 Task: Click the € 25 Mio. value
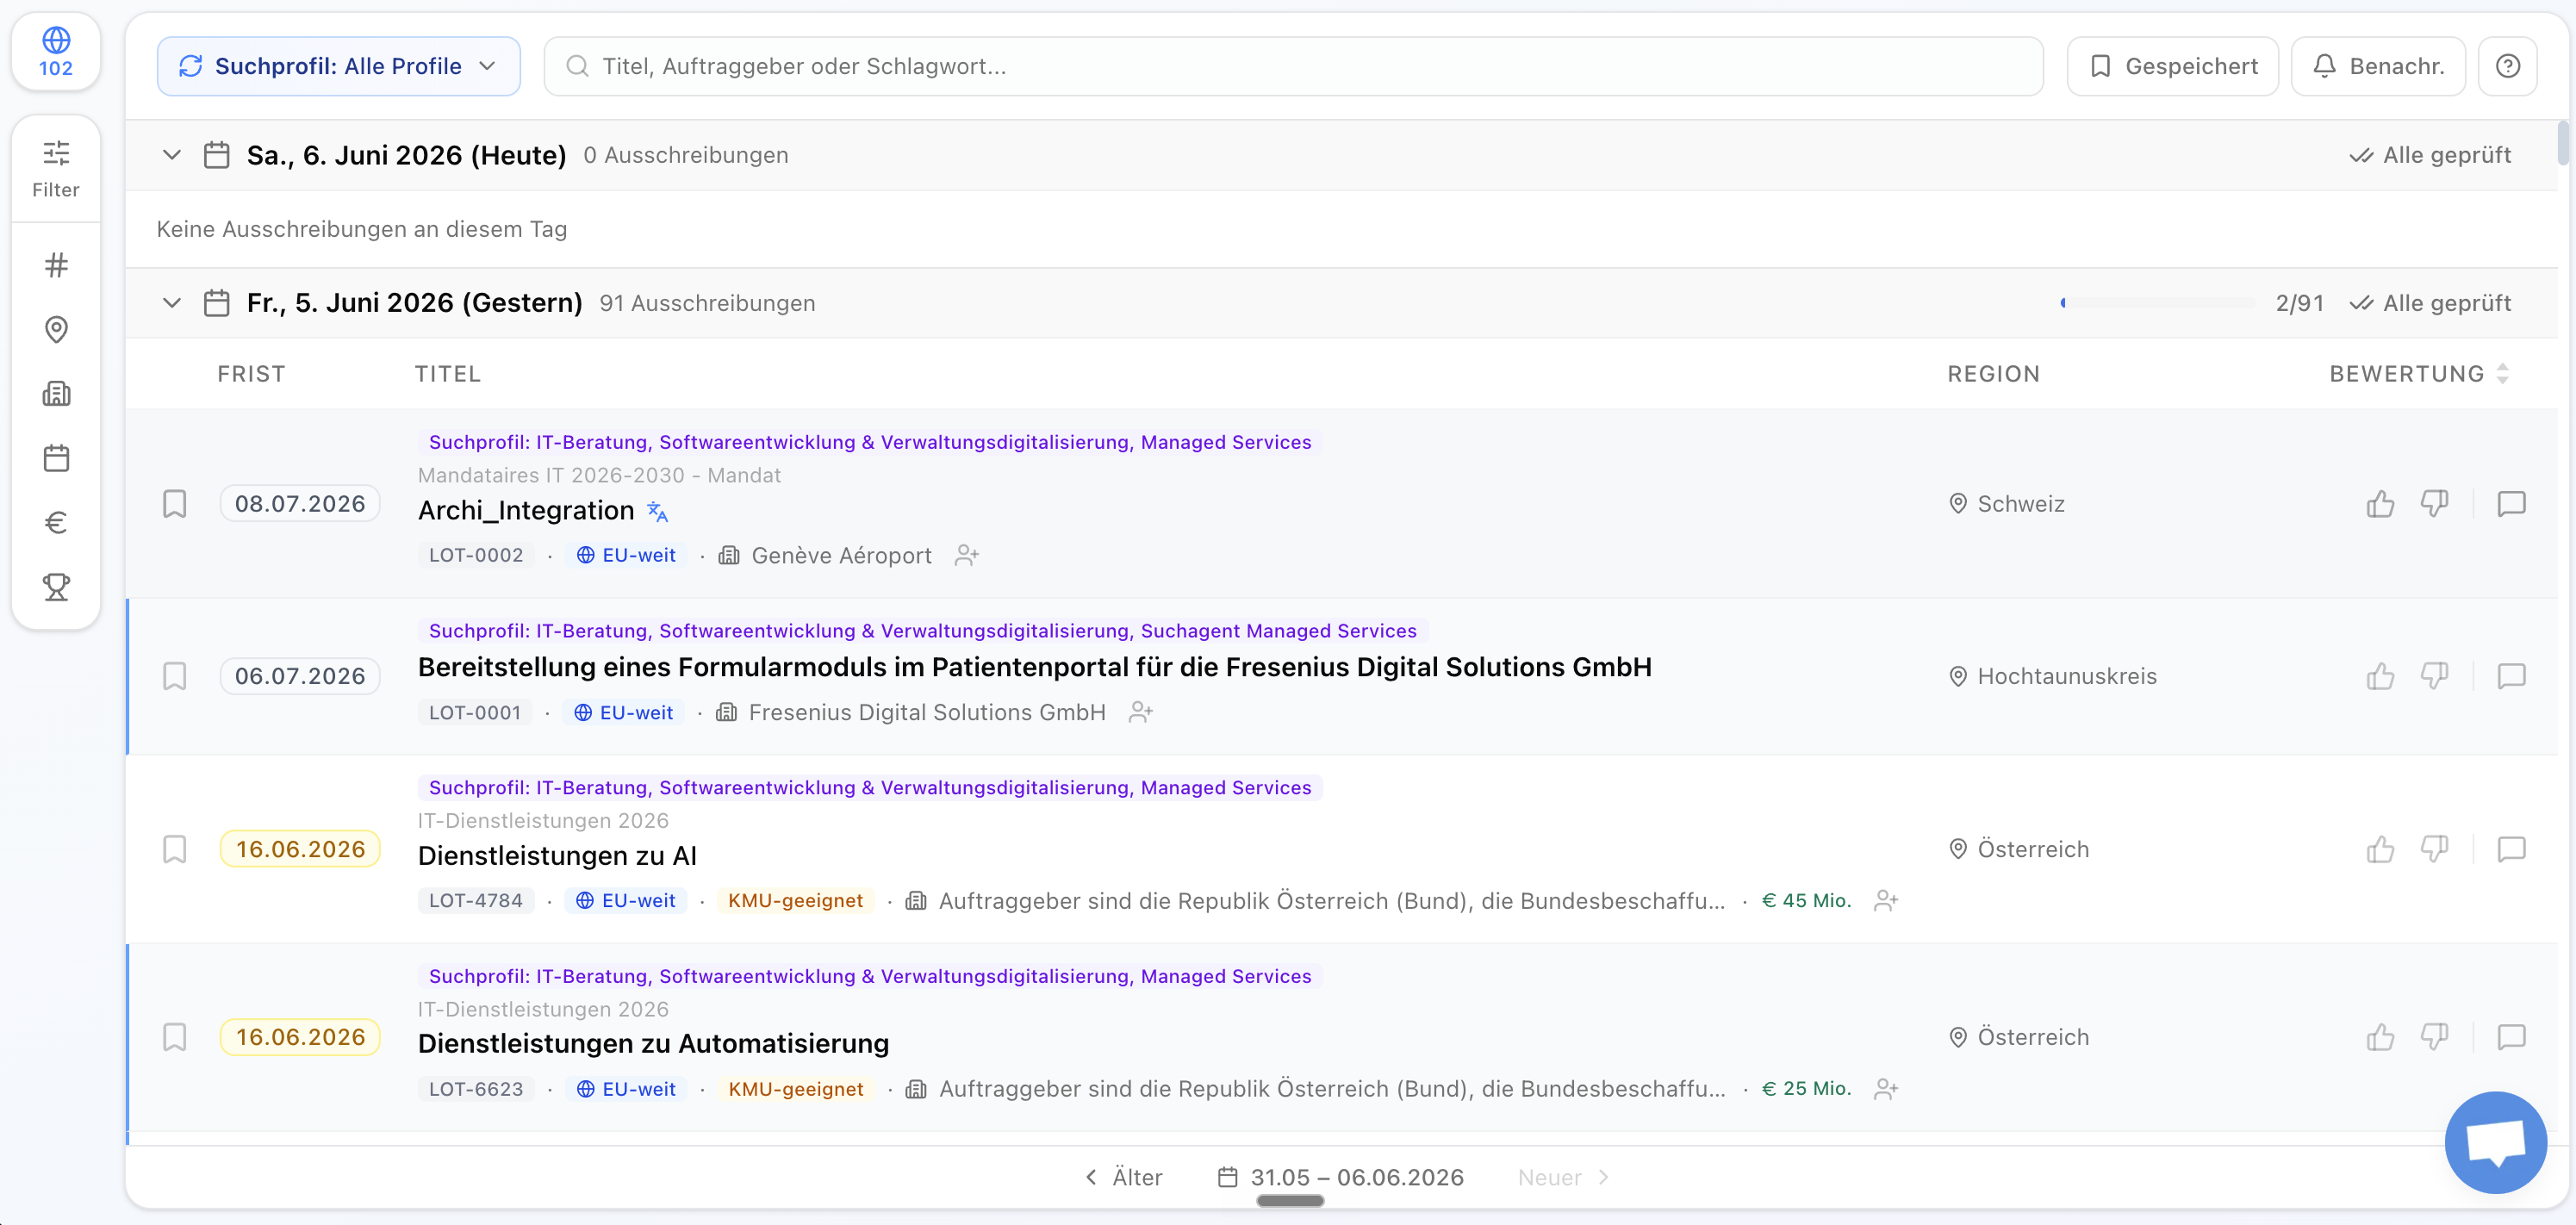[1806, 1088]
